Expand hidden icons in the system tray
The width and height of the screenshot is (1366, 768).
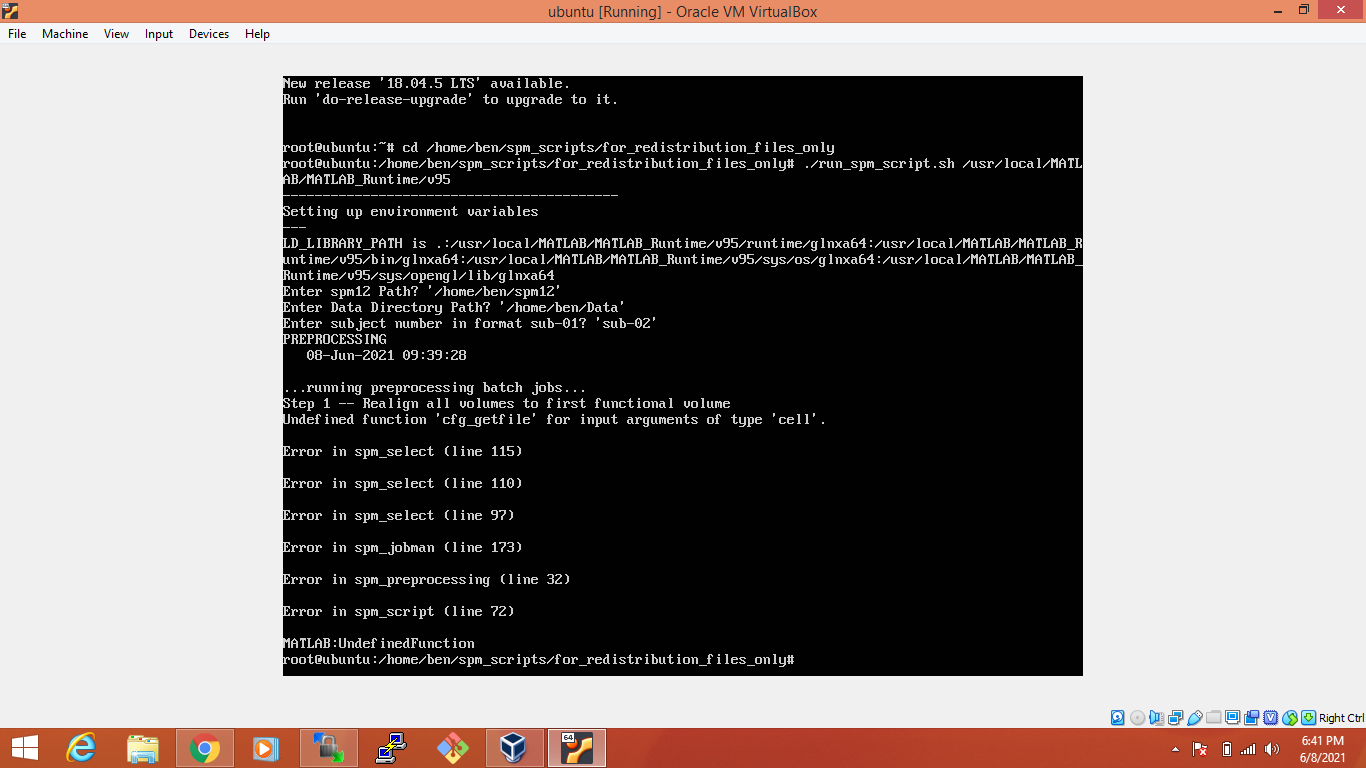click(1176, 748)
